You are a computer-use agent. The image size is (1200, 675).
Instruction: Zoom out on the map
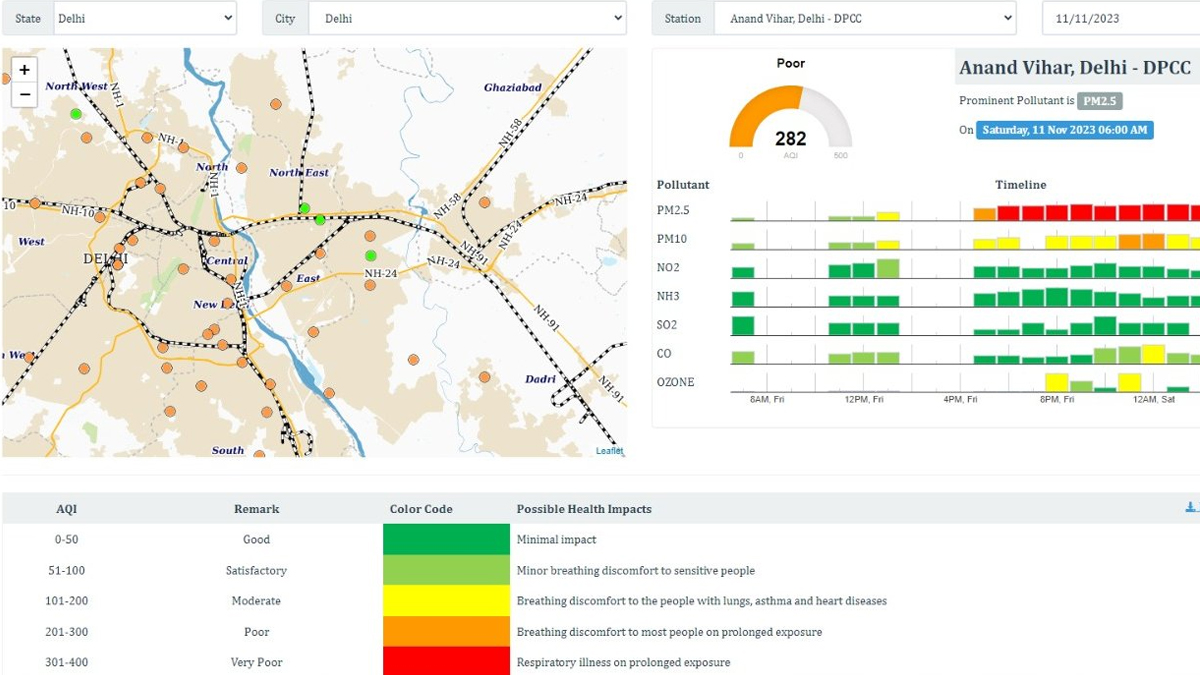click(x=24, y=95)
